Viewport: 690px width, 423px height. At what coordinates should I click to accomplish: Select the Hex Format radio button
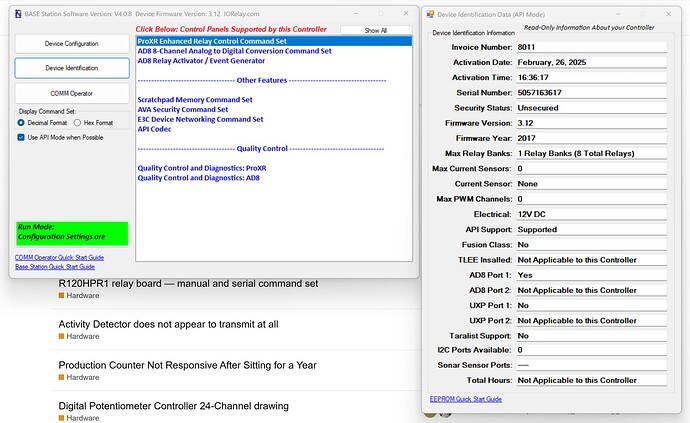click(x=77, y=123)
